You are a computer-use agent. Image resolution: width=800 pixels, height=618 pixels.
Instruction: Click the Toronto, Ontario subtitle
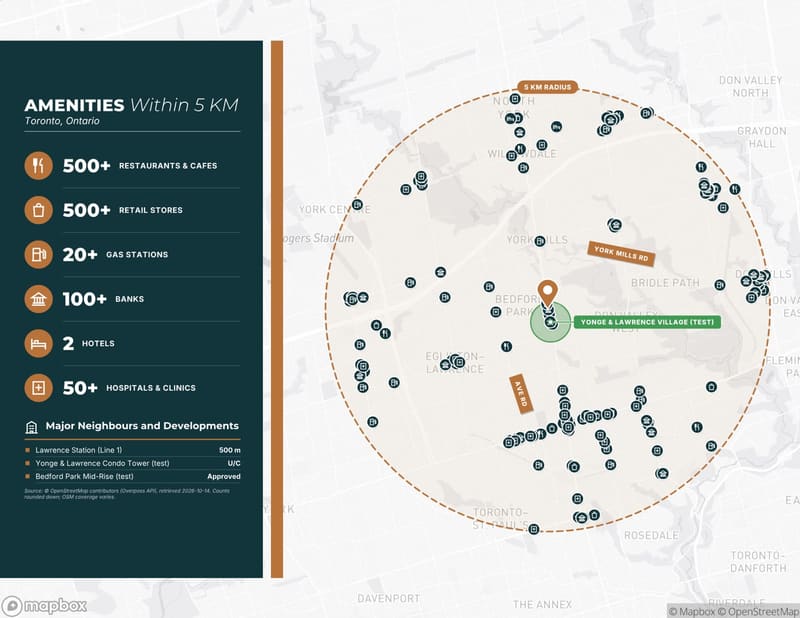point(62,121)
